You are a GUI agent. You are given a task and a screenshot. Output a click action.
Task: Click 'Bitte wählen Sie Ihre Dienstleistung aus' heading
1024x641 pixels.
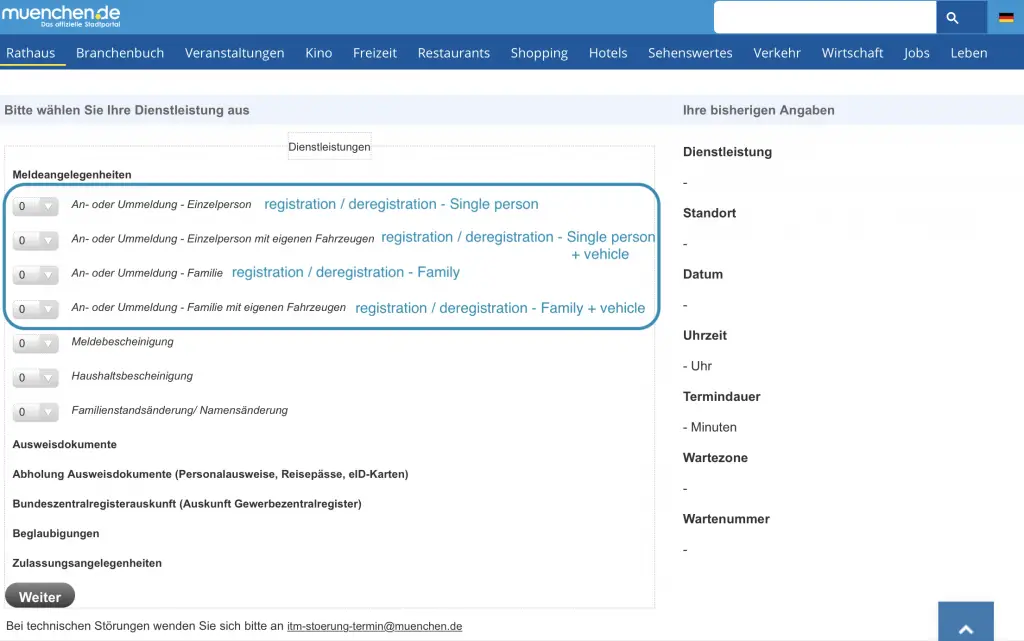[x=127, y=110]
